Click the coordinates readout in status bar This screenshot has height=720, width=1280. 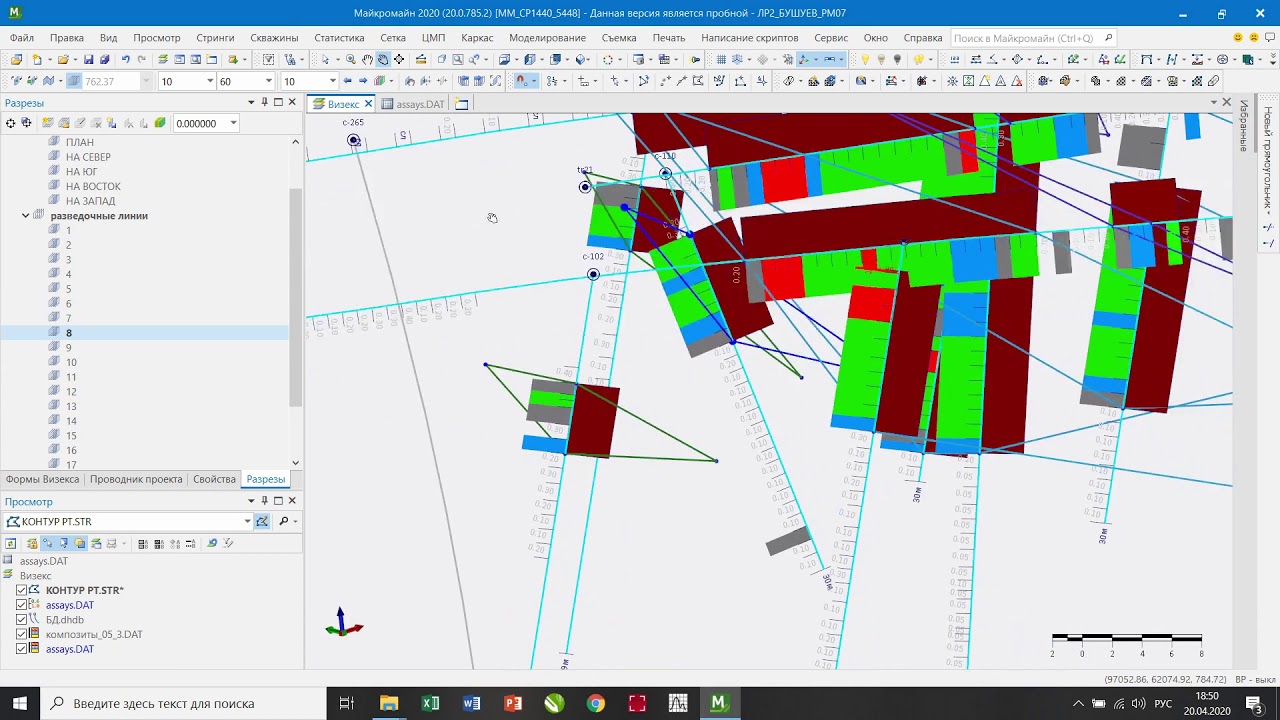click(x=1165, y=680)
